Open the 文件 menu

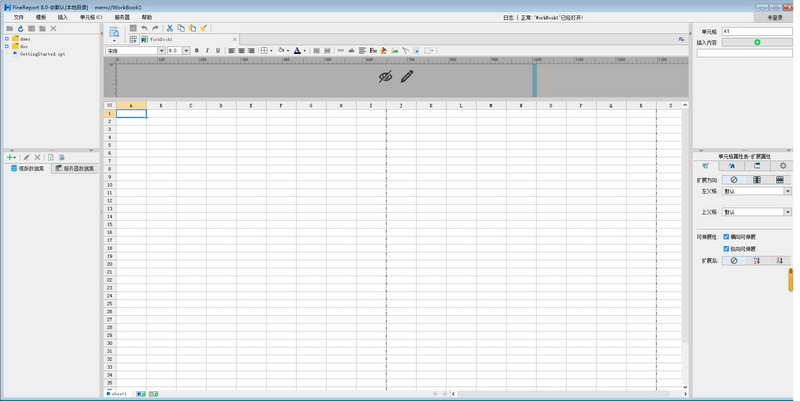(x=19, y=17)
